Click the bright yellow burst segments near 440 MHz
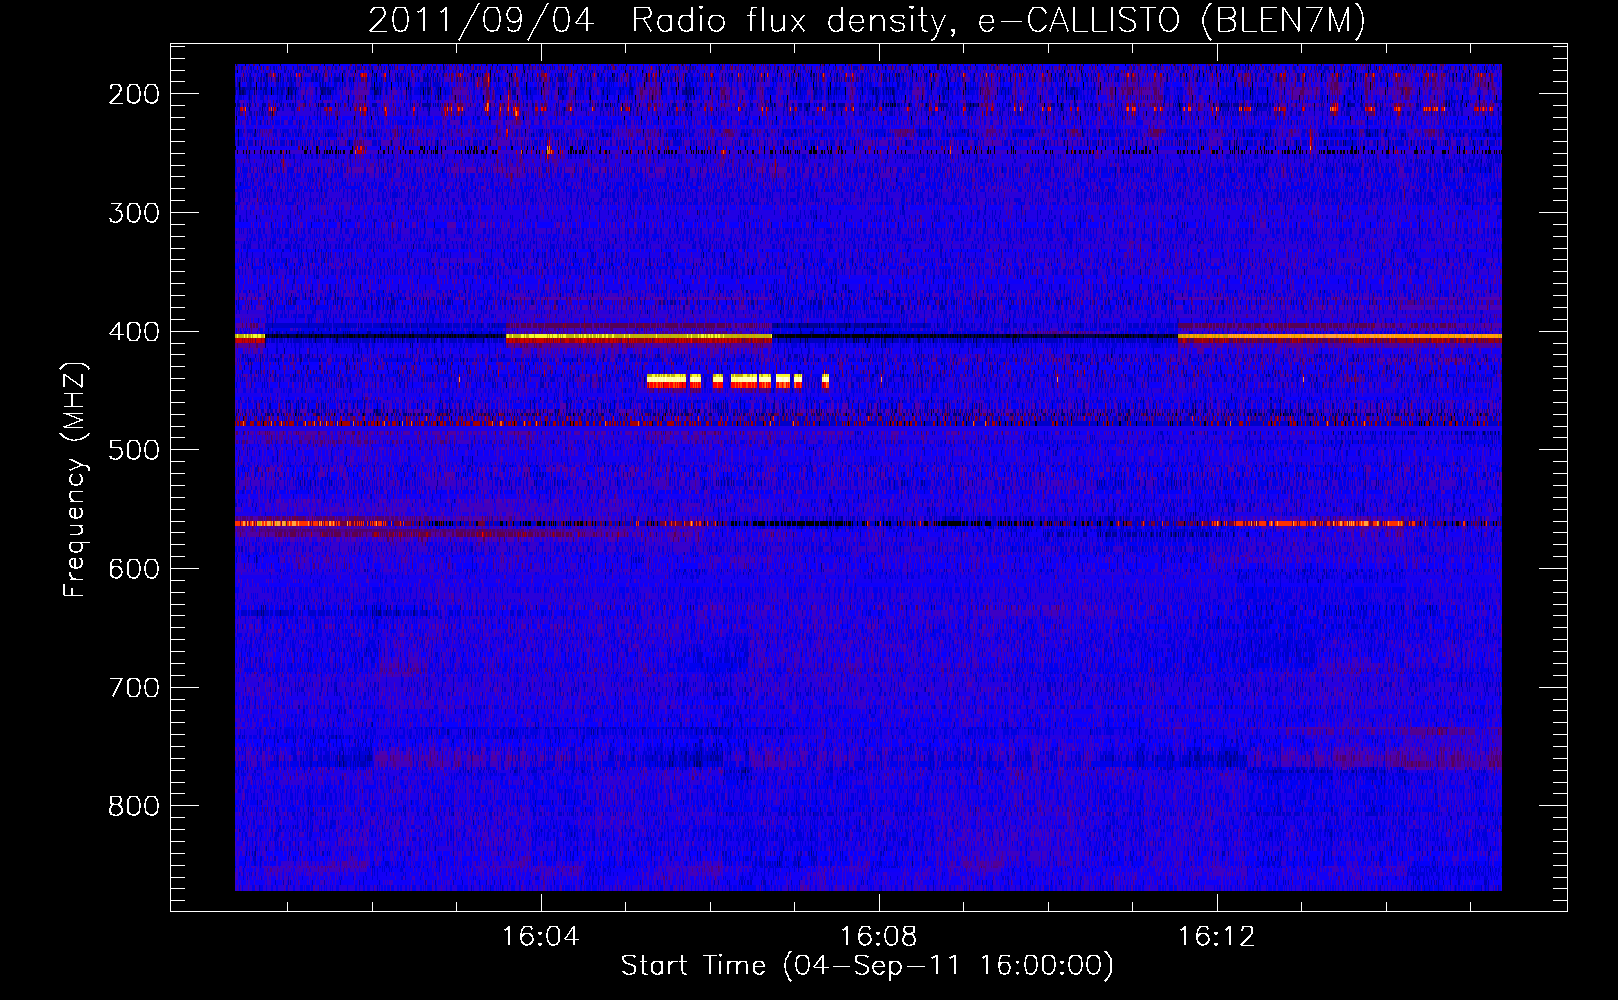 coord(738,380)
